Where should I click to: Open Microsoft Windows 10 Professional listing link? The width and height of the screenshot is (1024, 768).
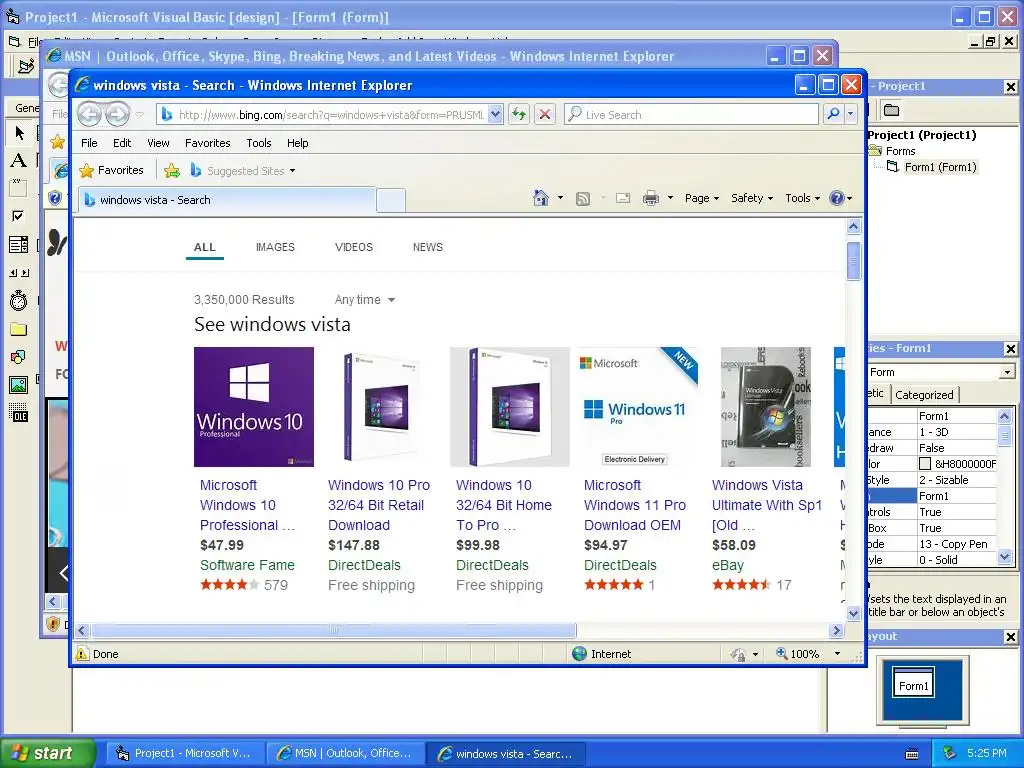[248, 505]
